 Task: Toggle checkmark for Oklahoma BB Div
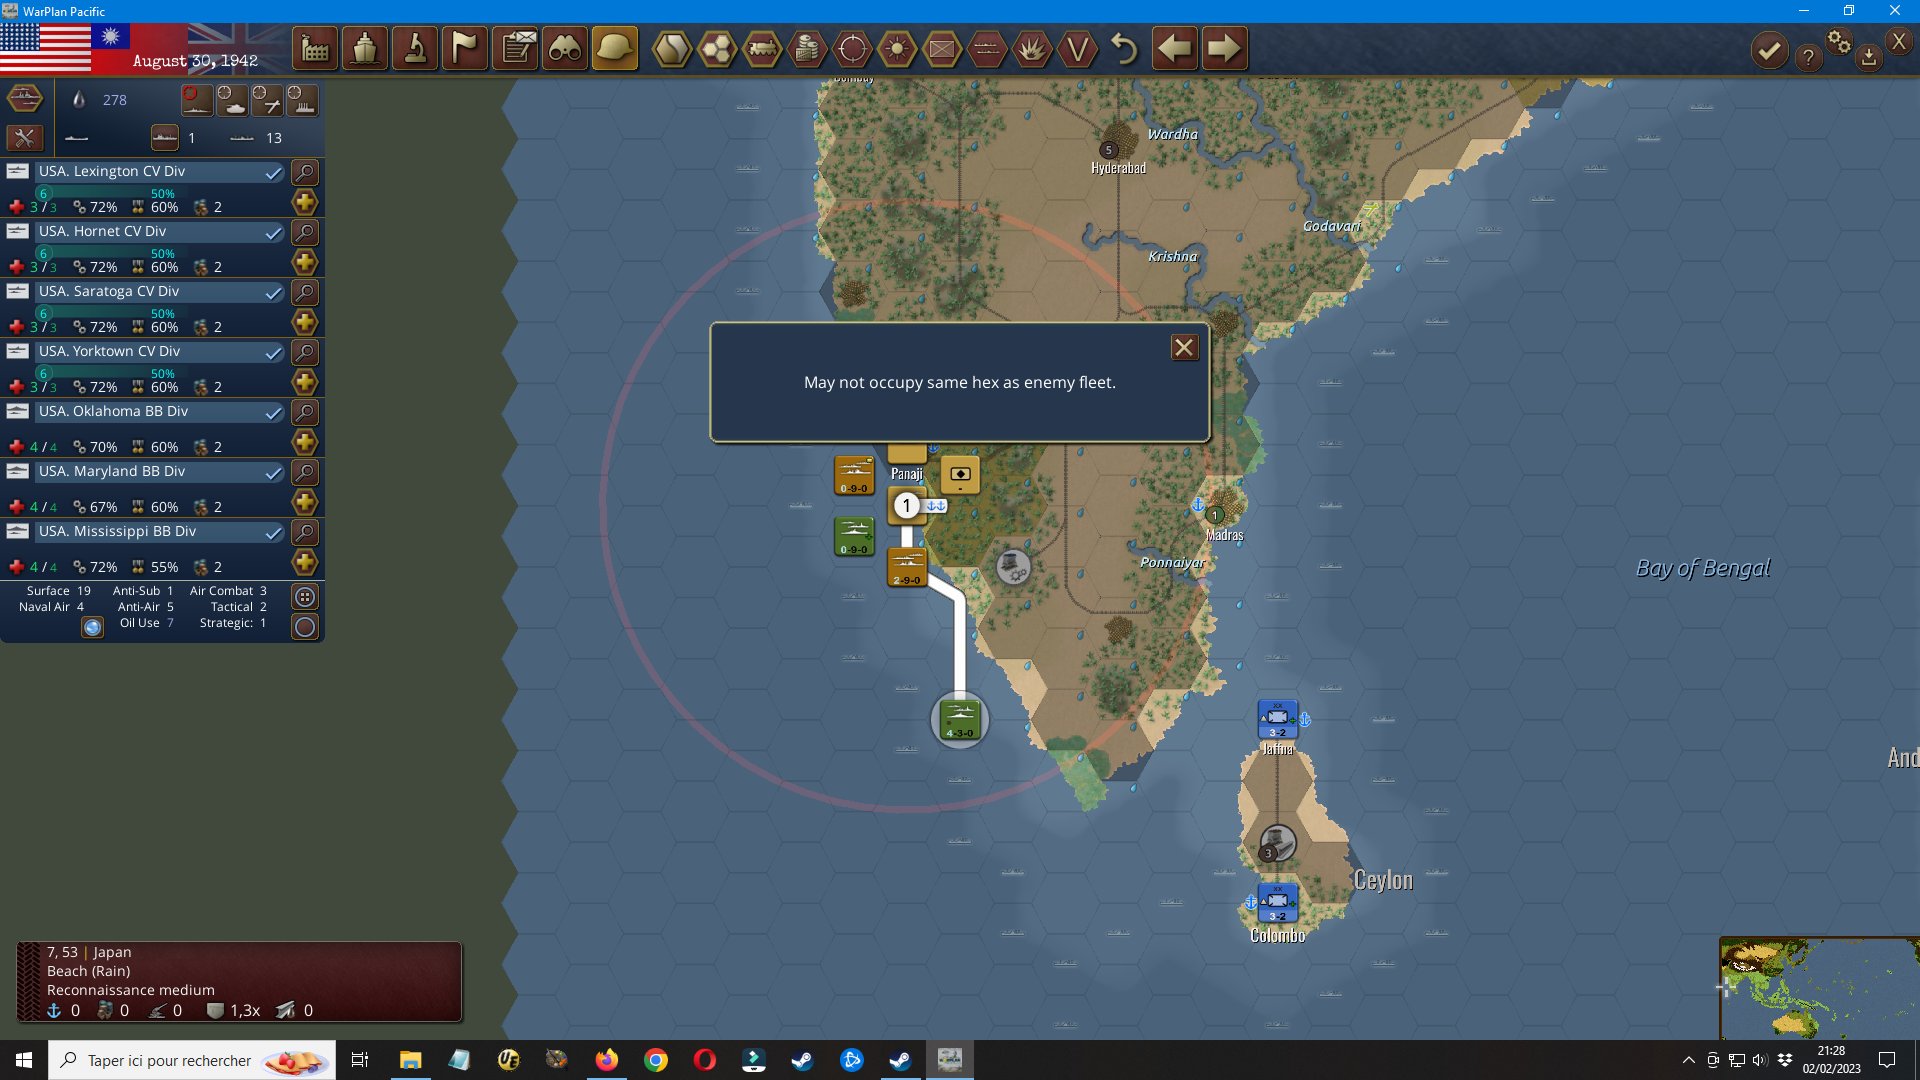pos(273,413)
